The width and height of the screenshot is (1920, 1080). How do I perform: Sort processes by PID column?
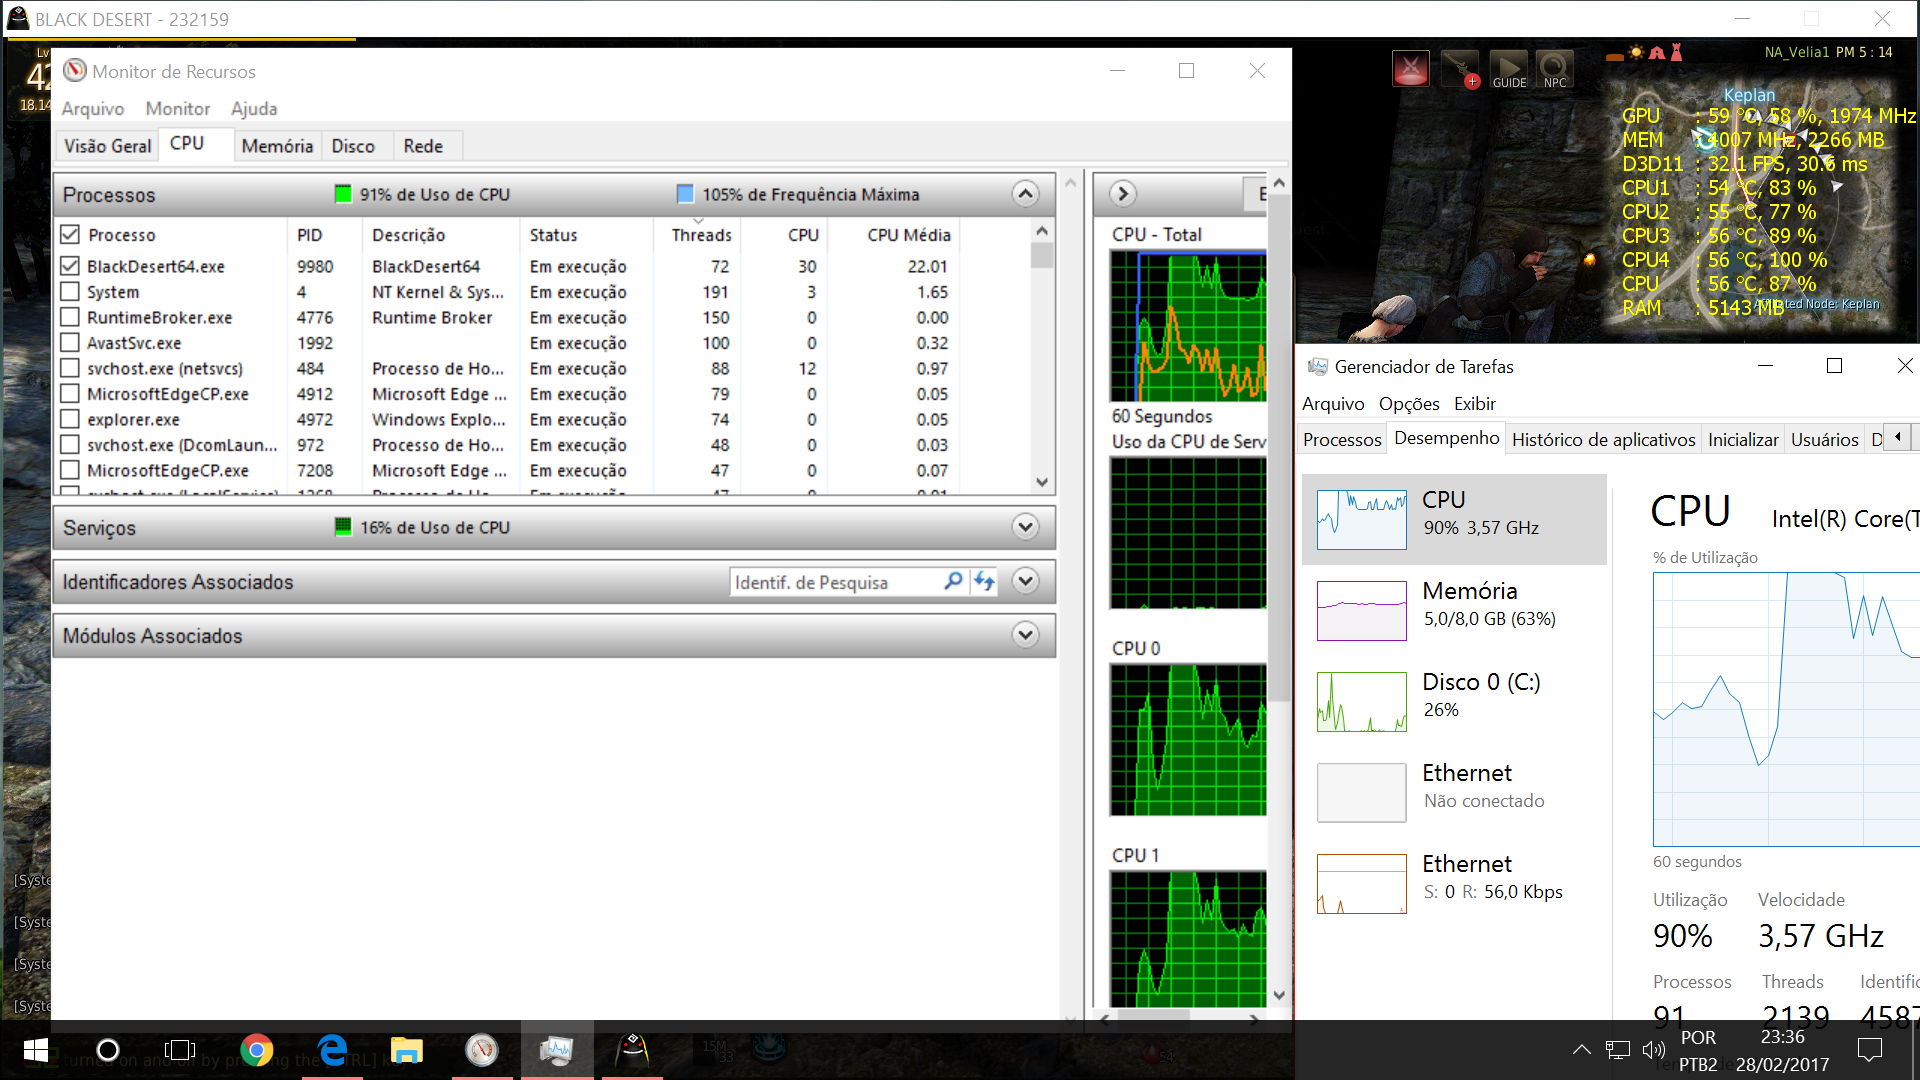click(310, 235)
